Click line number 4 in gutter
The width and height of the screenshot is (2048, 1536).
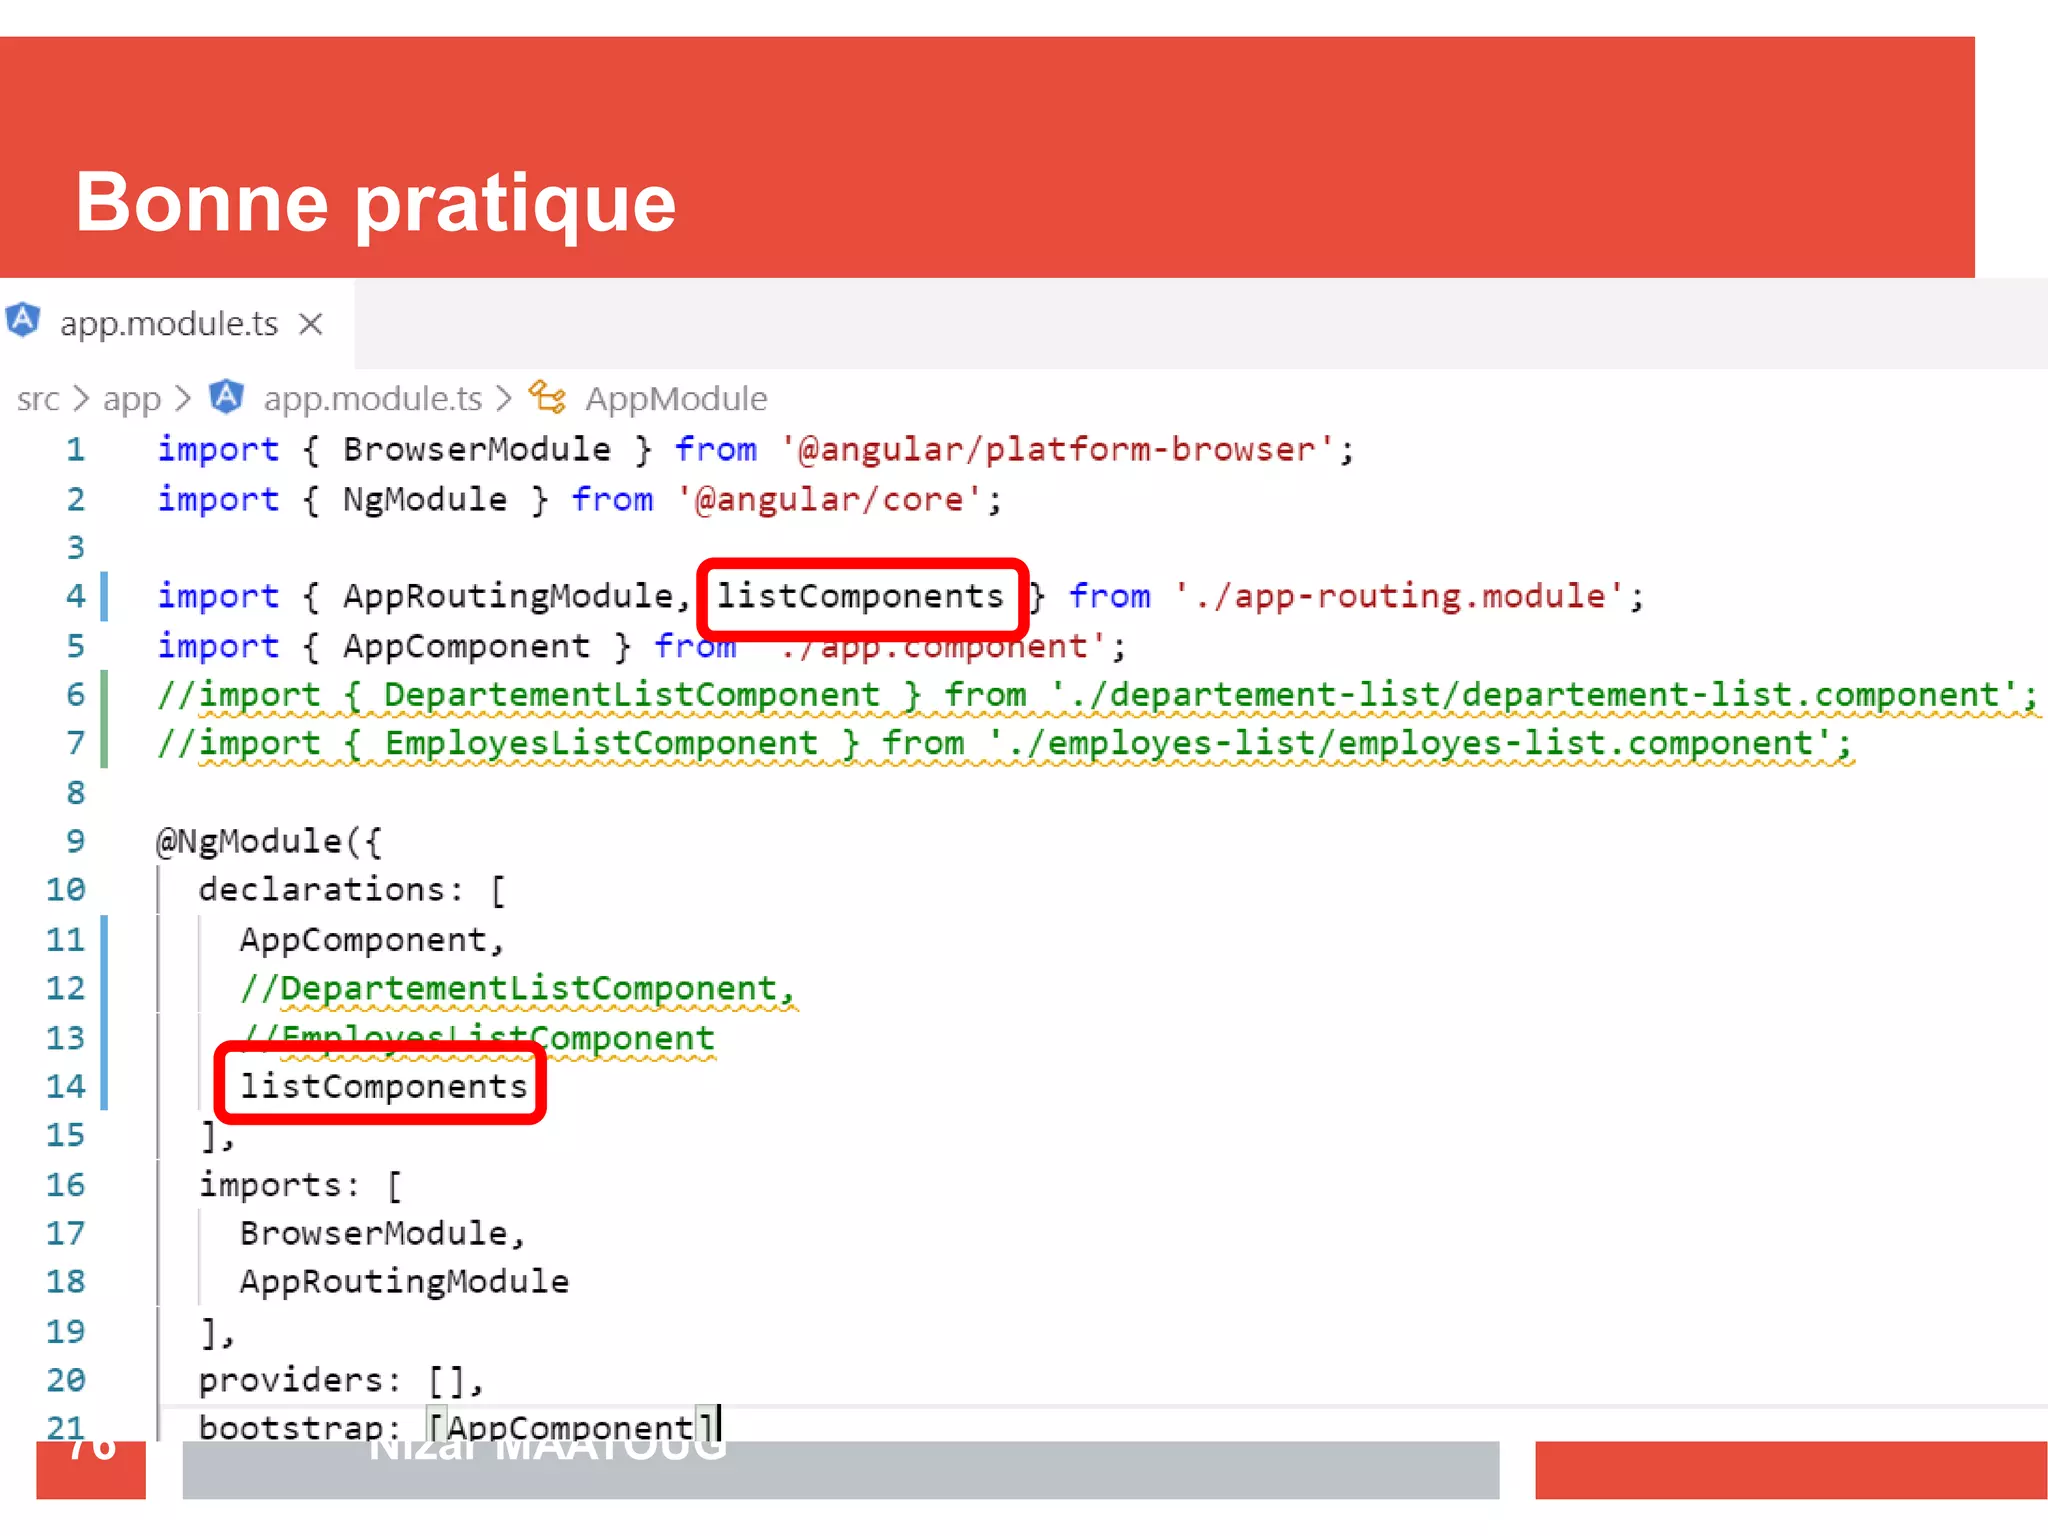(x=76, y=596)
